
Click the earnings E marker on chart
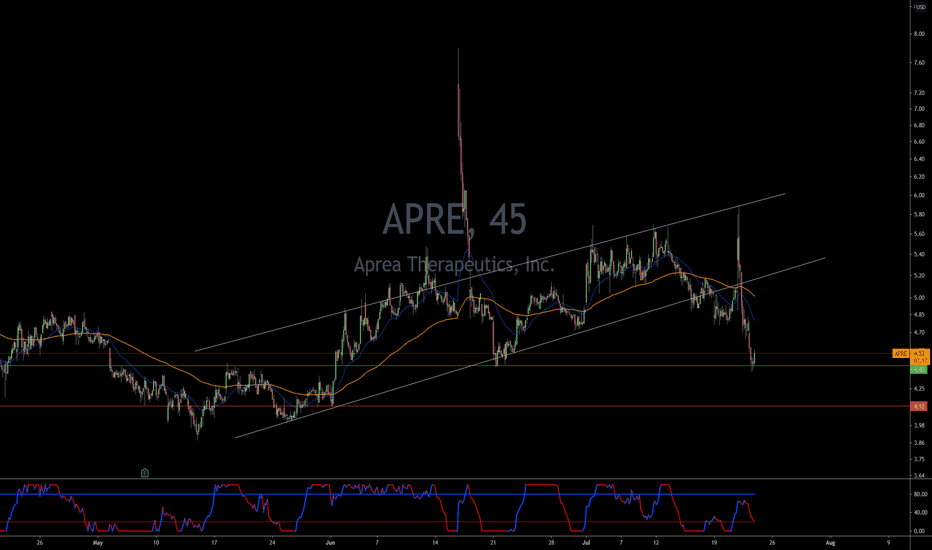tap(144, 473)
